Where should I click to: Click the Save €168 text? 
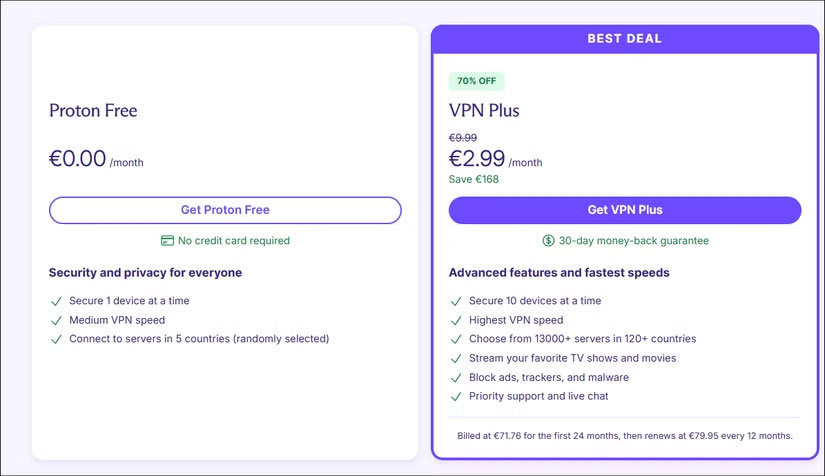[474, 180]
